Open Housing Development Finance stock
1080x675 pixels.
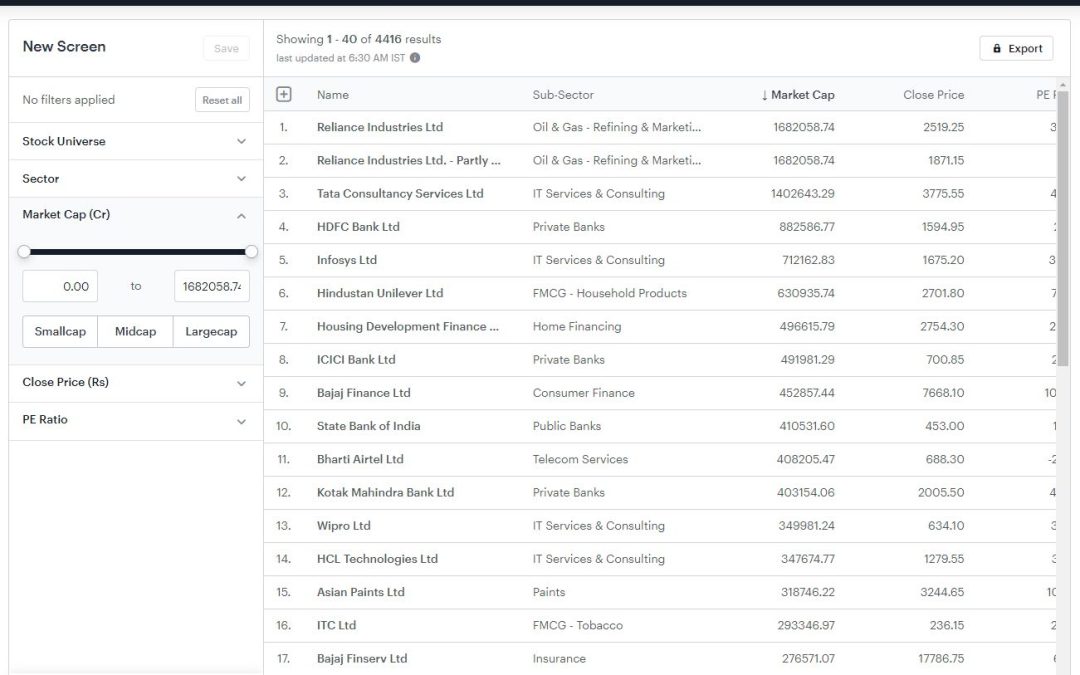tap(408, 326)
